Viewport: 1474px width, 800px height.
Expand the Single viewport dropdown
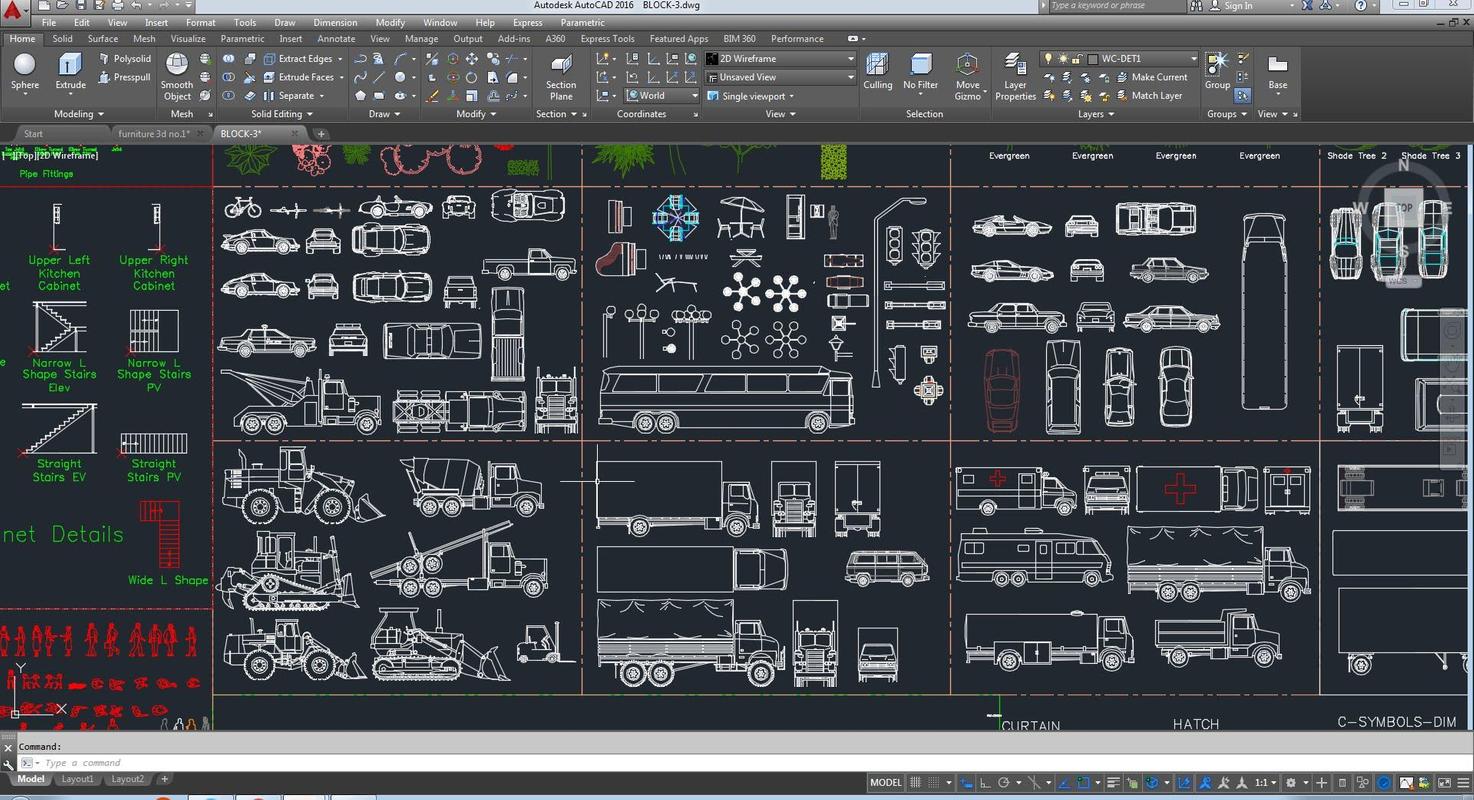coord(750,96)
